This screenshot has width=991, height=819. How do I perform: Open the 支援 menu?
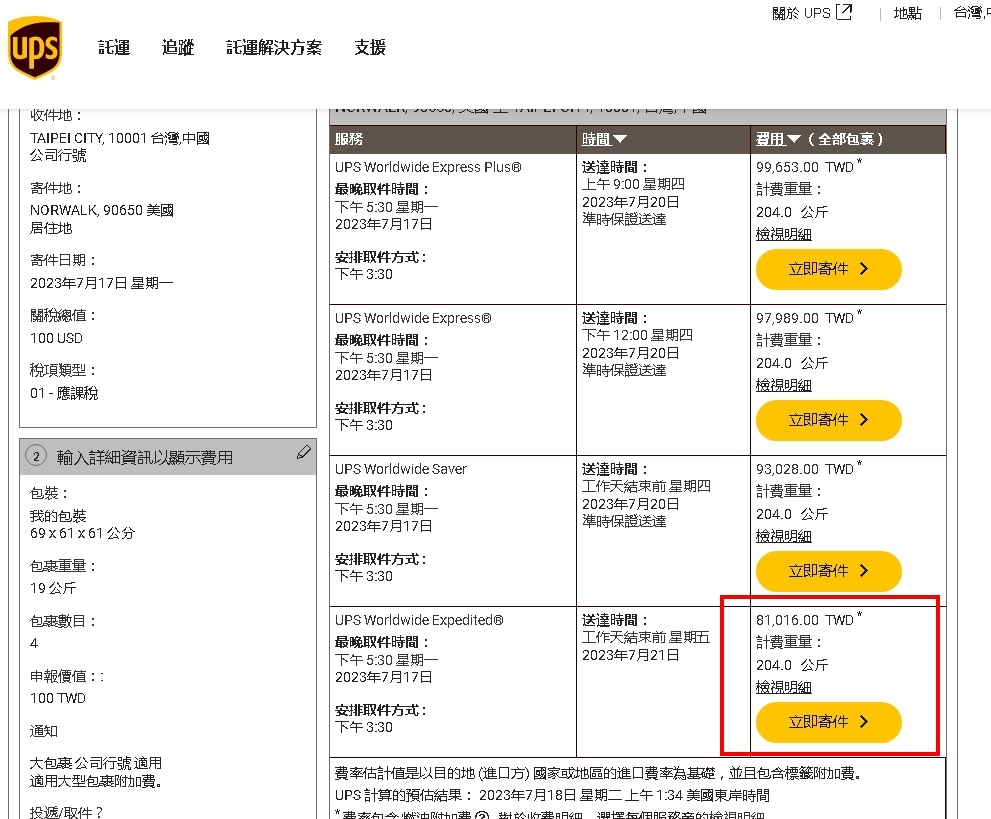click(x=370, y=47)
